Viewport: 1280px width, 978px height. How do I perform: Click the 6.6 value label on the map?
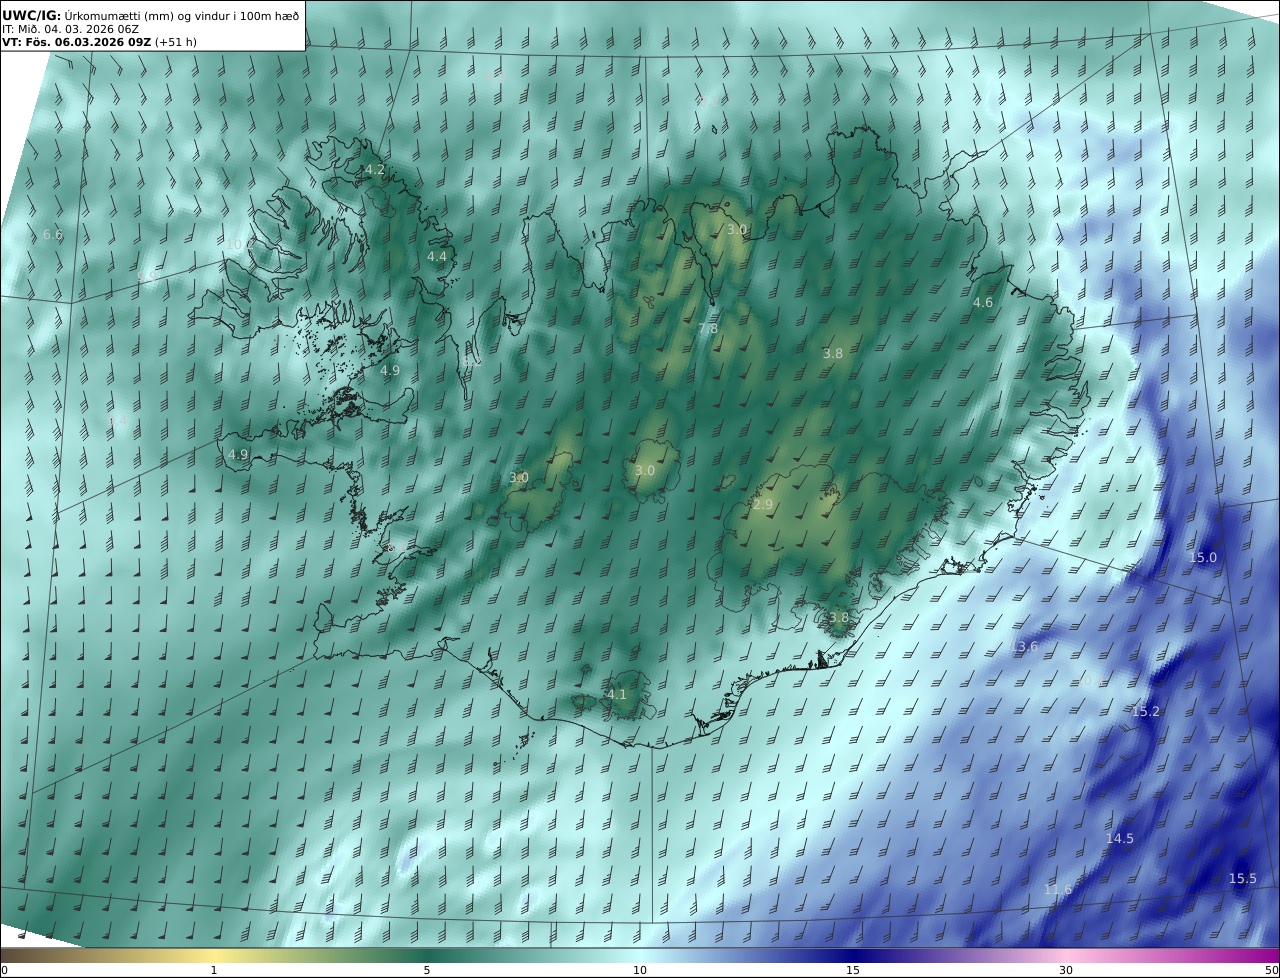click(x=53, y=235)
